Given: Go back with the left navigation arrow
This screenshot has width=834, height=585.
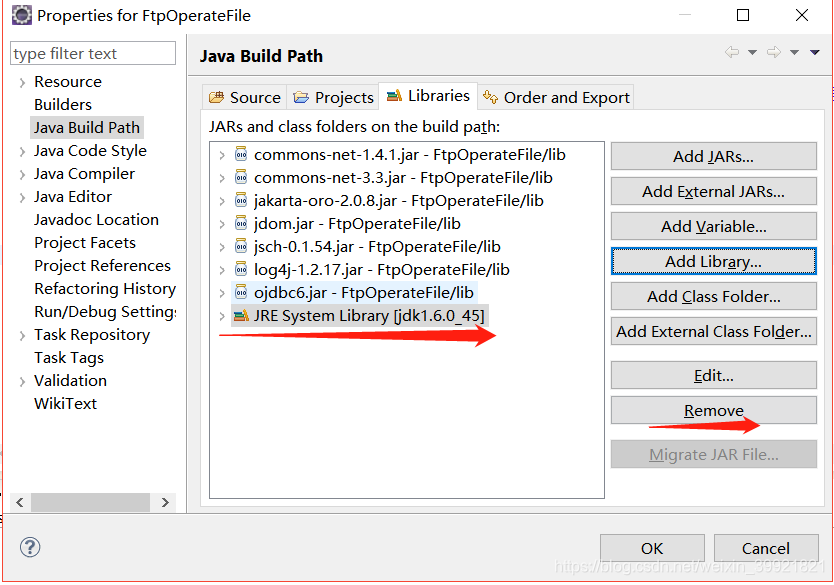Looking at the screenshot, I should (x=732, y=52).
